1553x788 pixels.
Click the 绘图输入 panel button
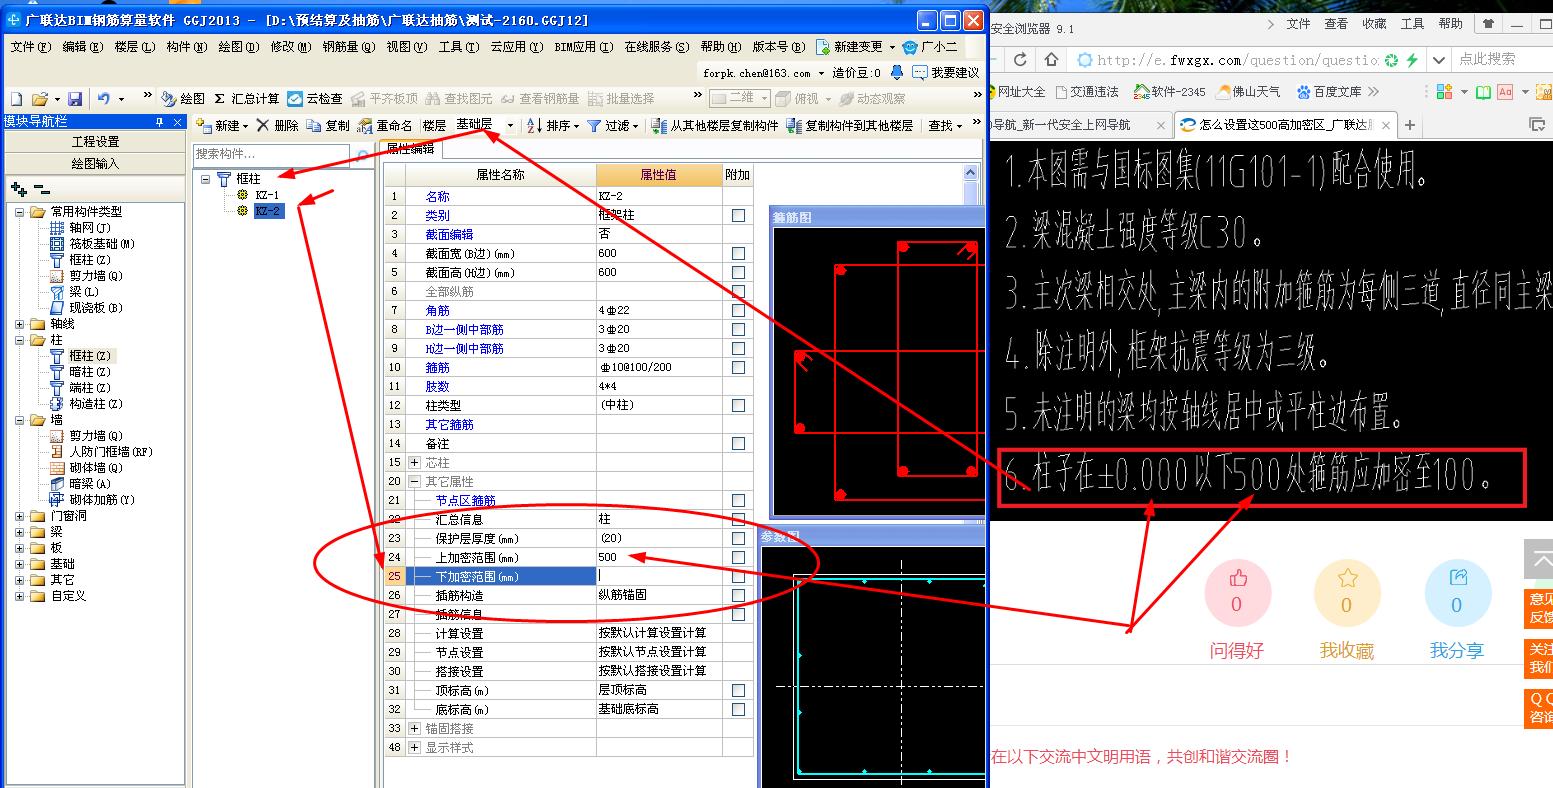point(95,163)
